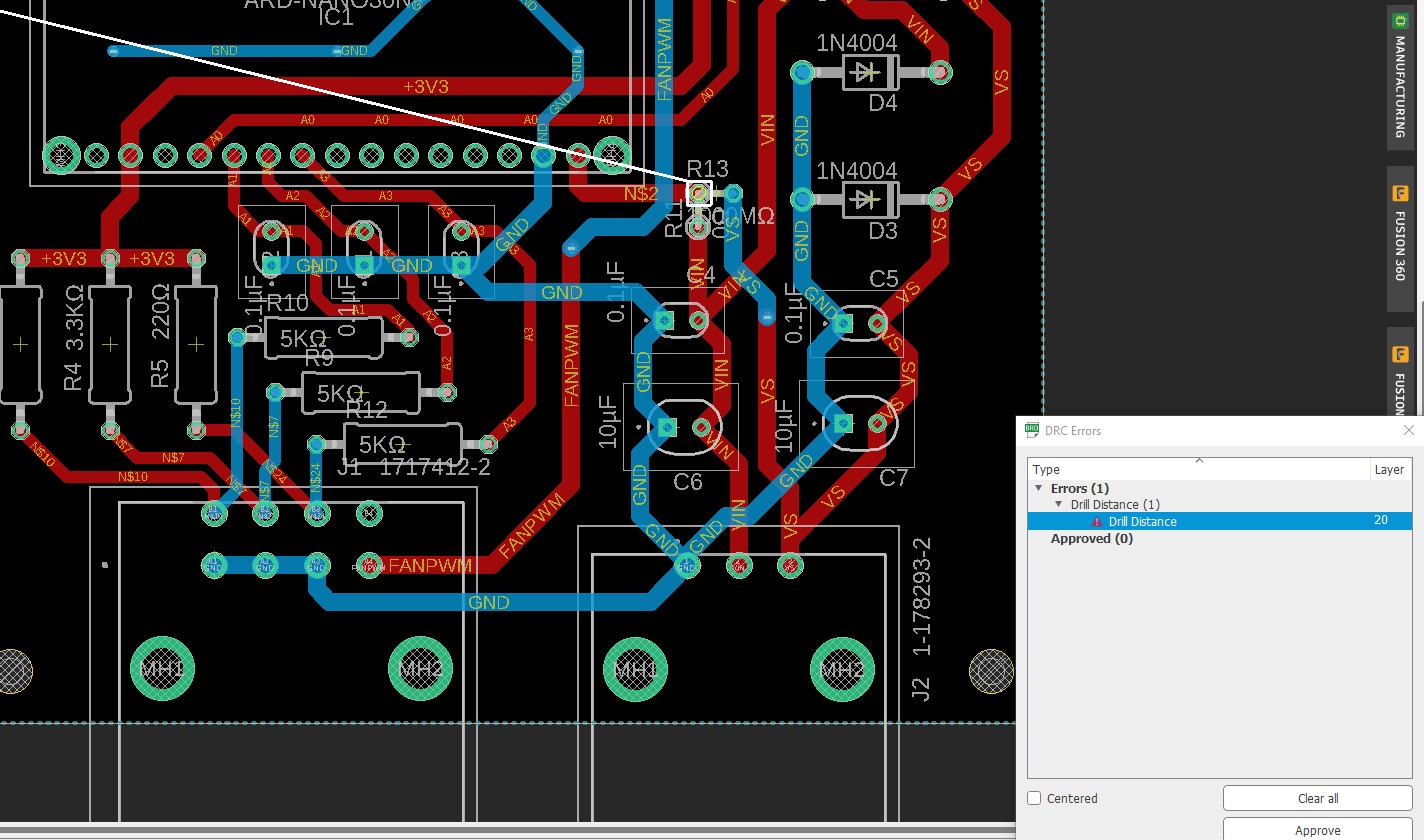This screenshot has height=840, width=1424.
Task: Click the N$2 net label near R13
Action: click(641, 192)
